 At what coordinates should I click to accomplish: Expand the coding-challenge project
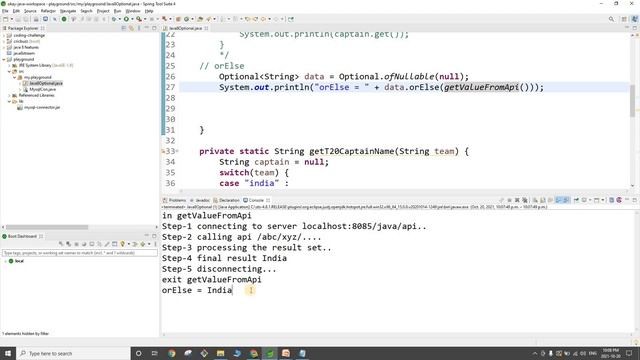tap(4, 36)
